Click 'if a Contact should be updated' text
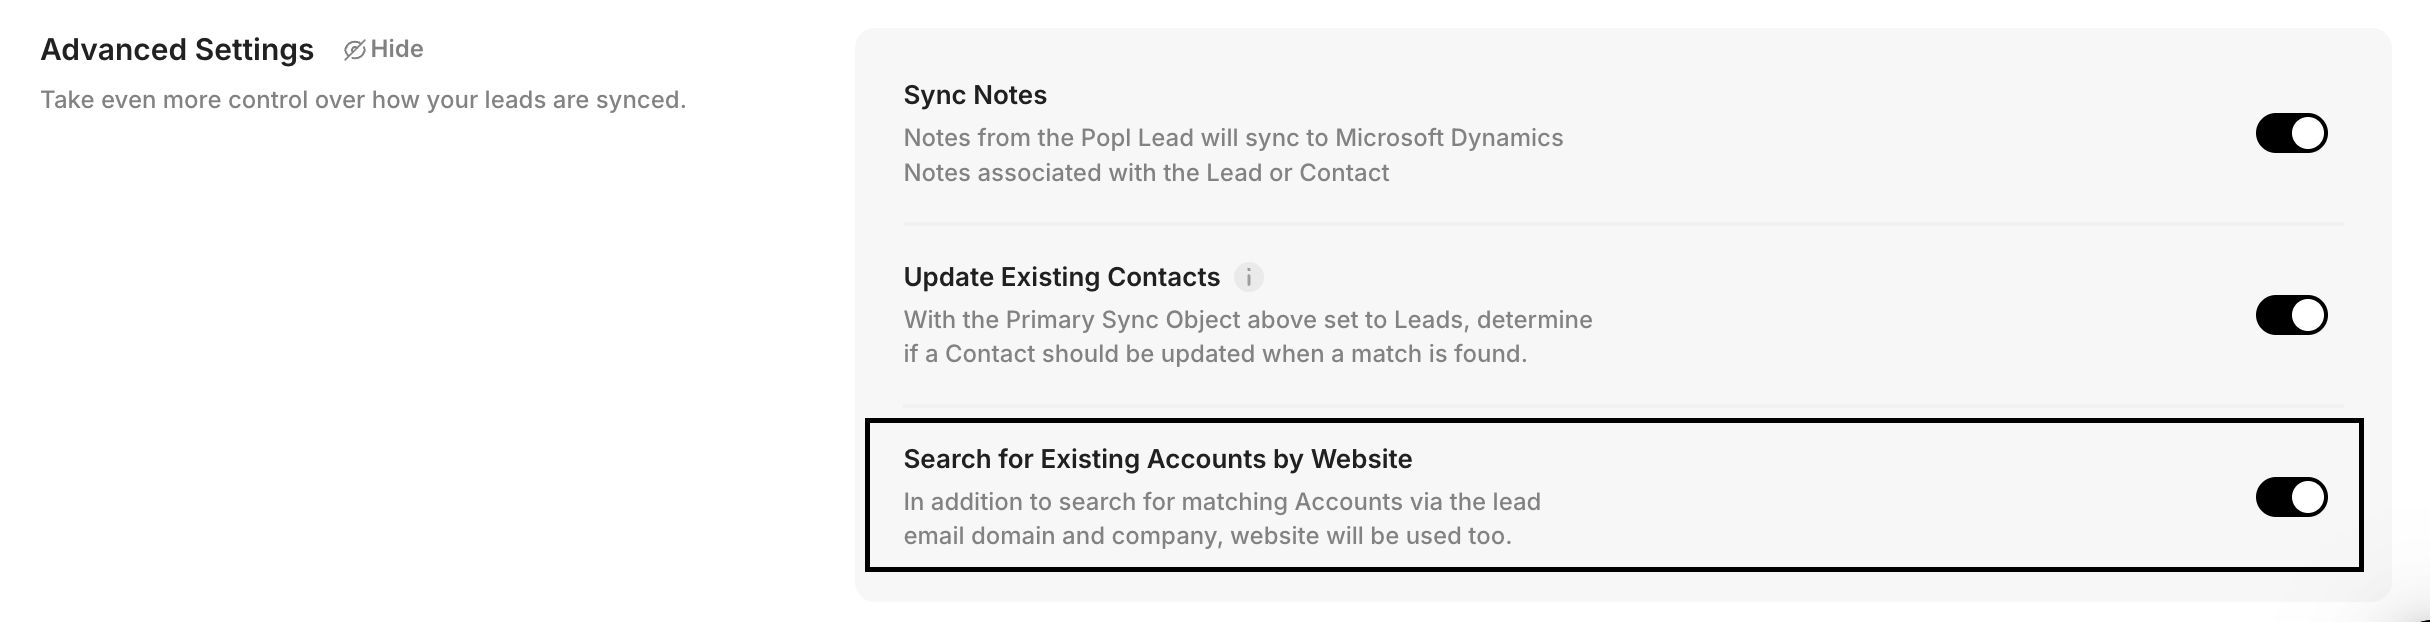Viewport: 2430px width, 622px height. [1214, 354]
